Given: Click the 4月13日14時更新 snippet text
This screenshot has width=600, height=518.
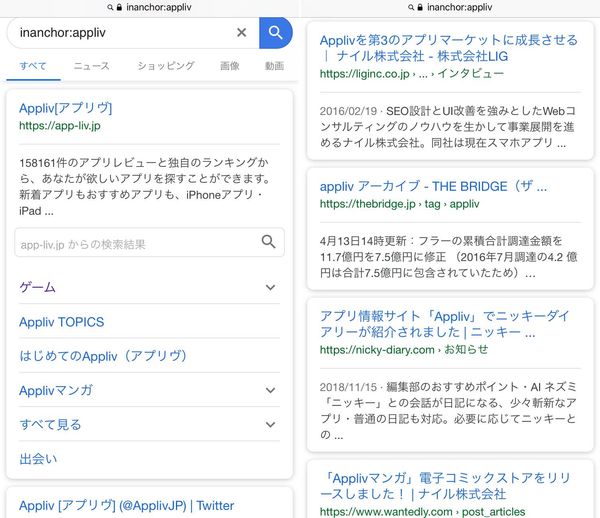Looking at the screenshot, I should [x=448, y=257].
